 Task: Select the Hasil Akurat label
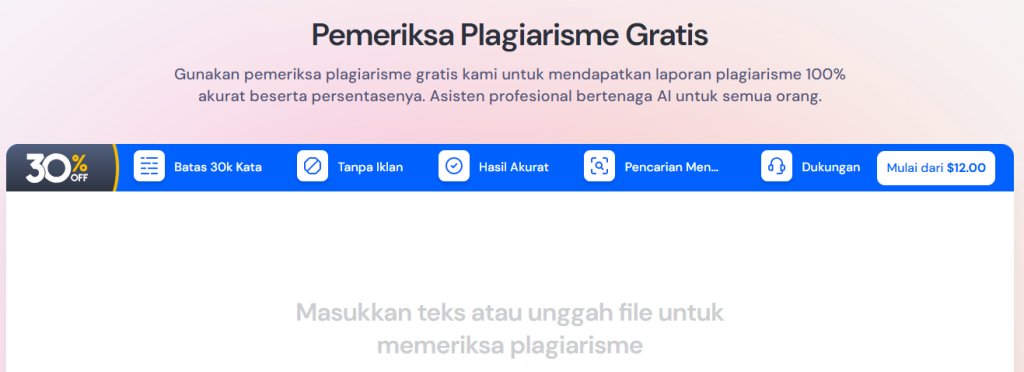click(x=514, y=167)
